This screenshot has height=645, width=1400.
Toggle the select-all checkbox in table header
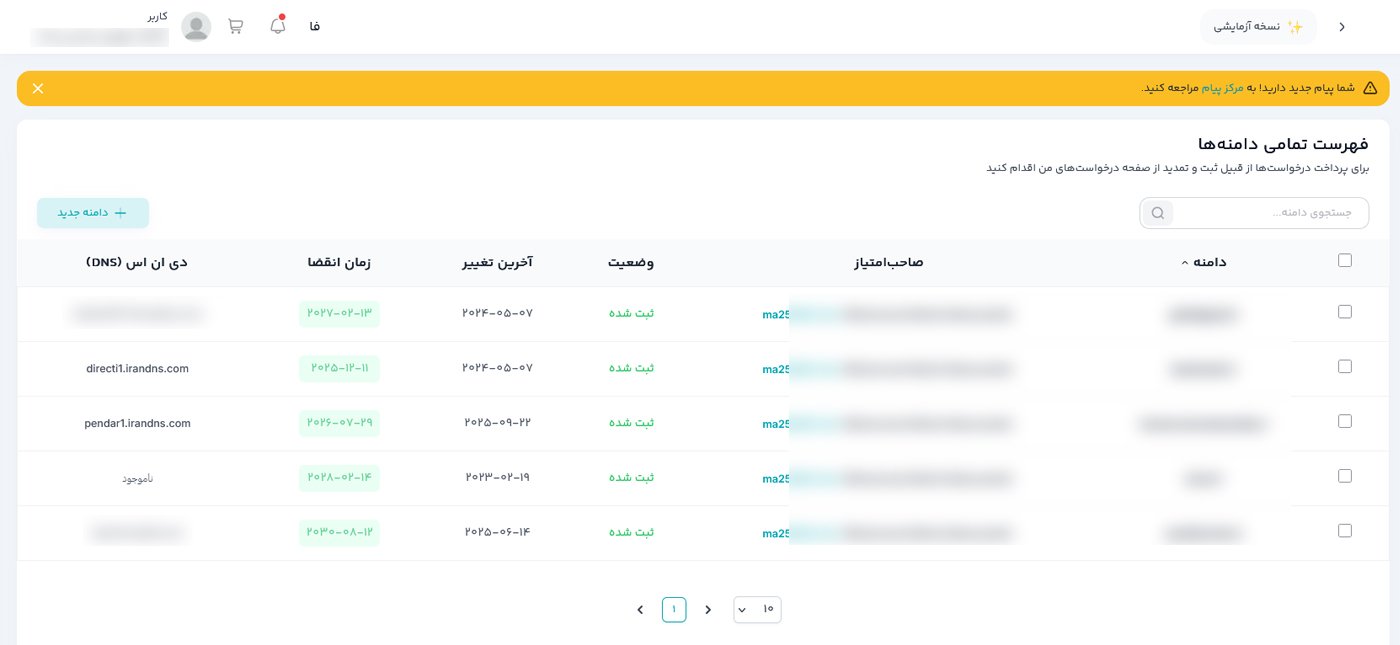1344,261
